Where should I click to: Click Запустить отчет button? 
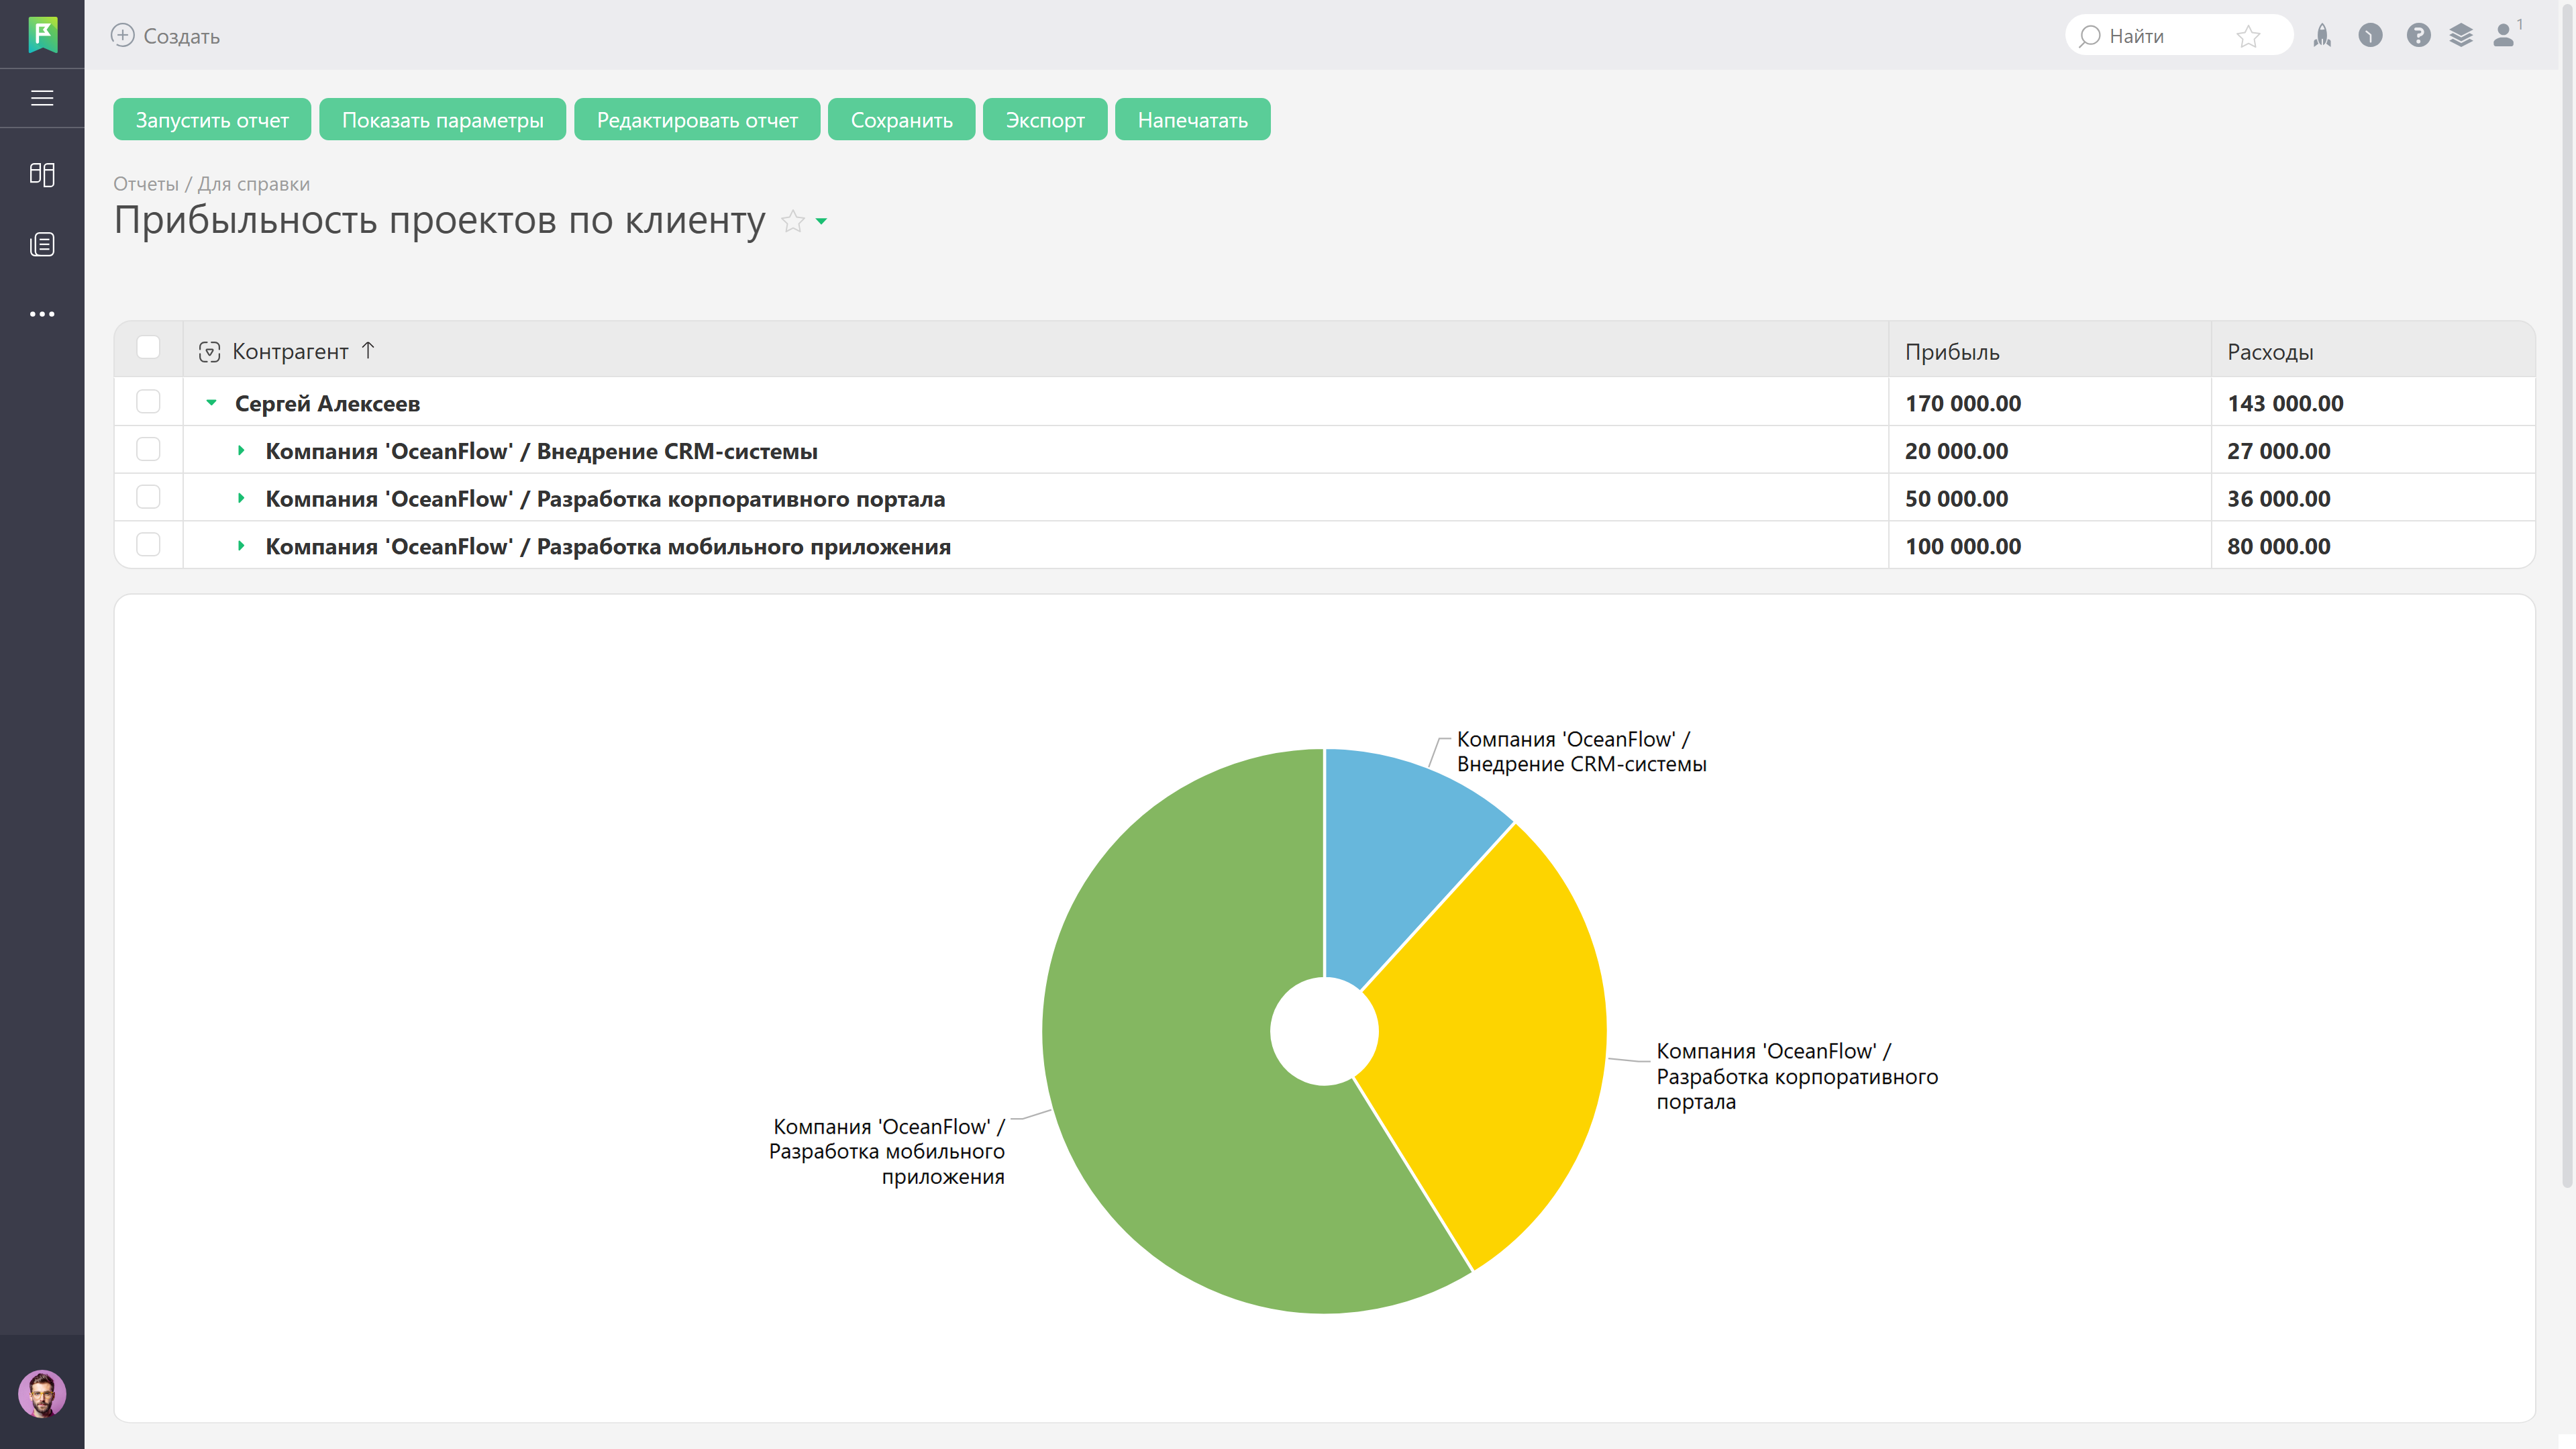212,120
